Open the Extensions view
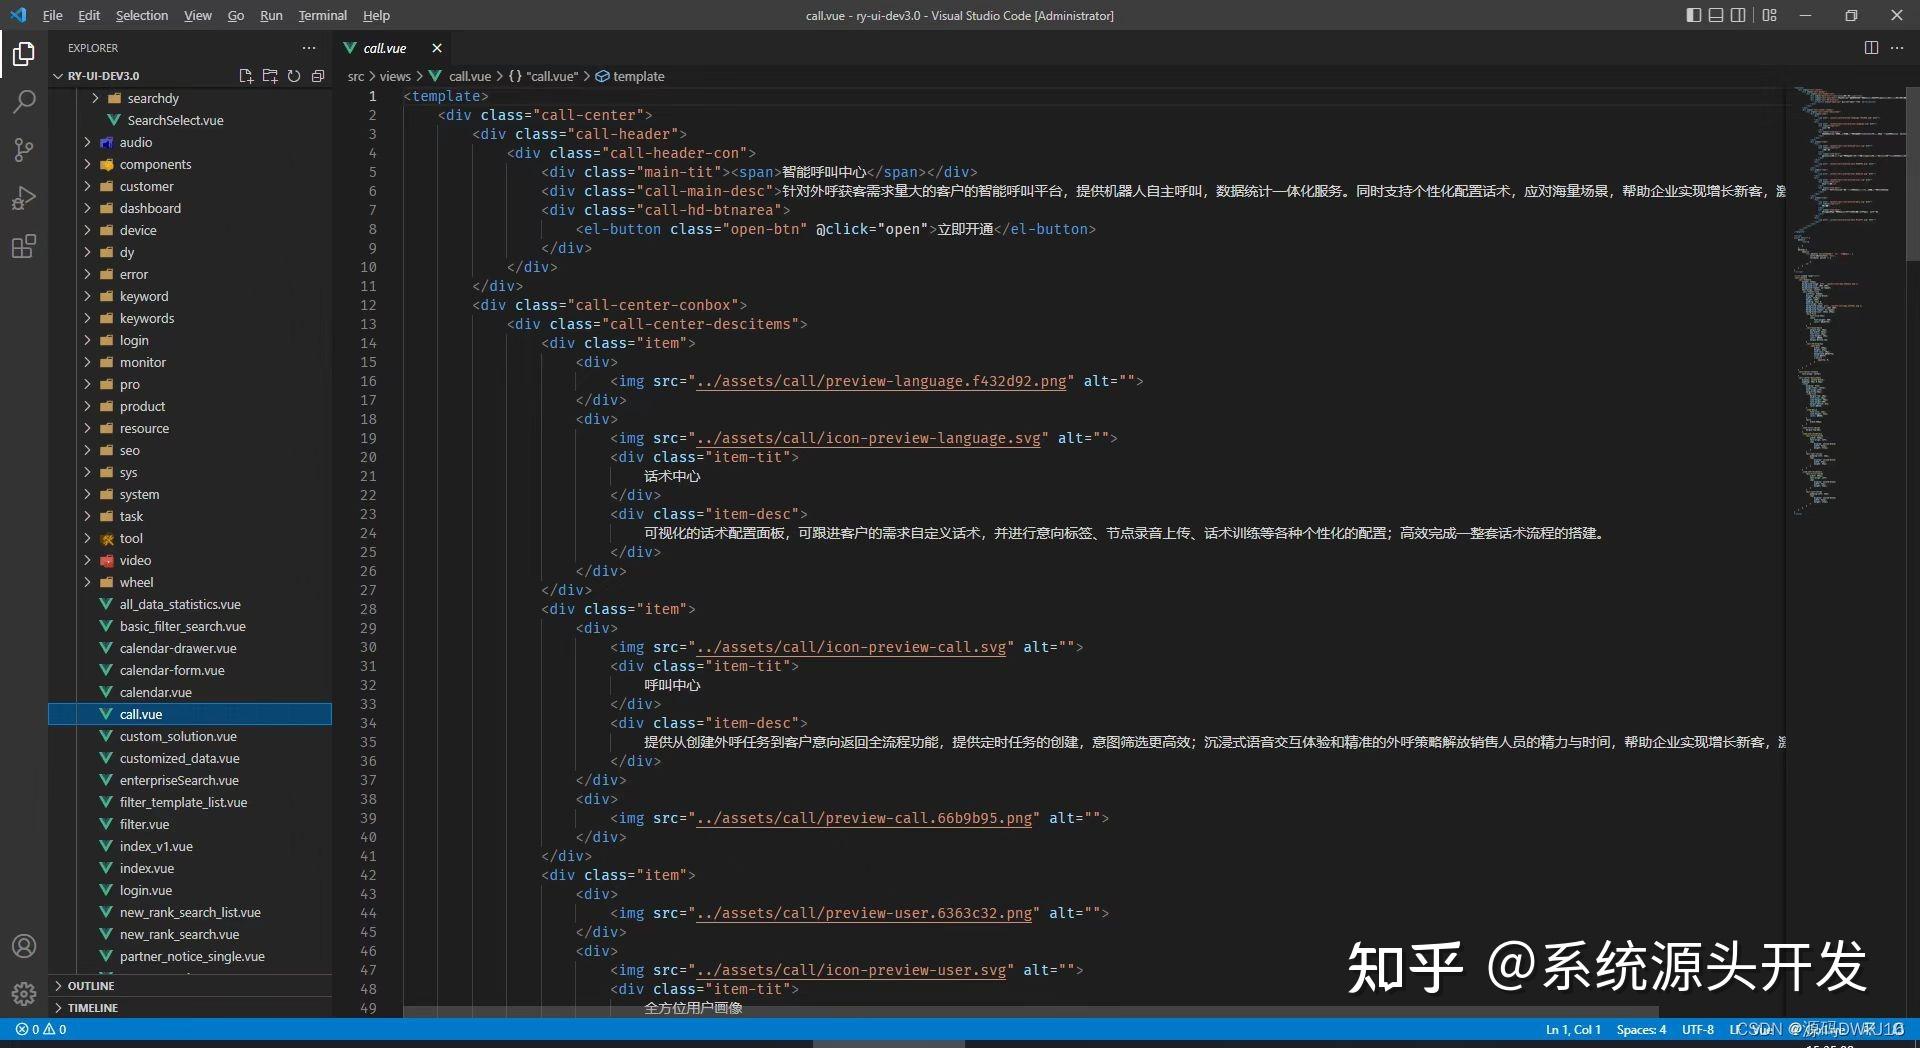Viewport: 1920px width, 1048px height. pyautogui.click(x=24, y=246)
